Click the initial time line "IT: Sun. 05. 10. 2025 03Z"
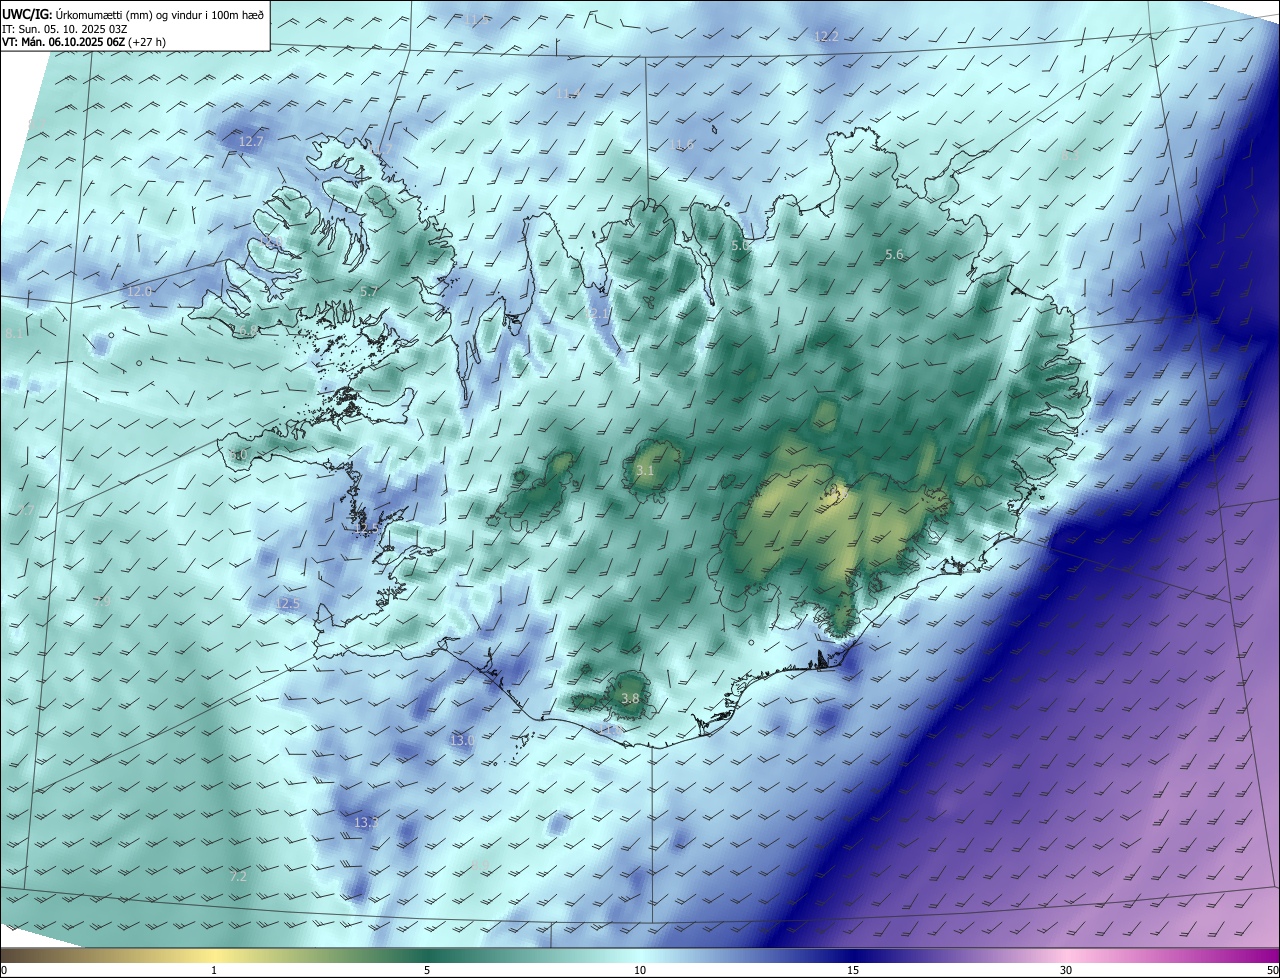This screenshot has width=1280, height=978. point(64,29)
